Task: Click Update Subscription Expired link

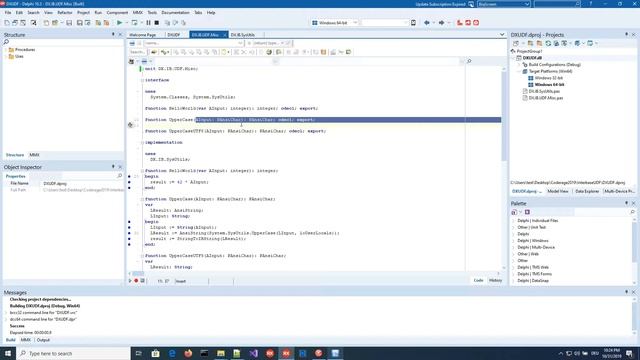Action: 440,4
